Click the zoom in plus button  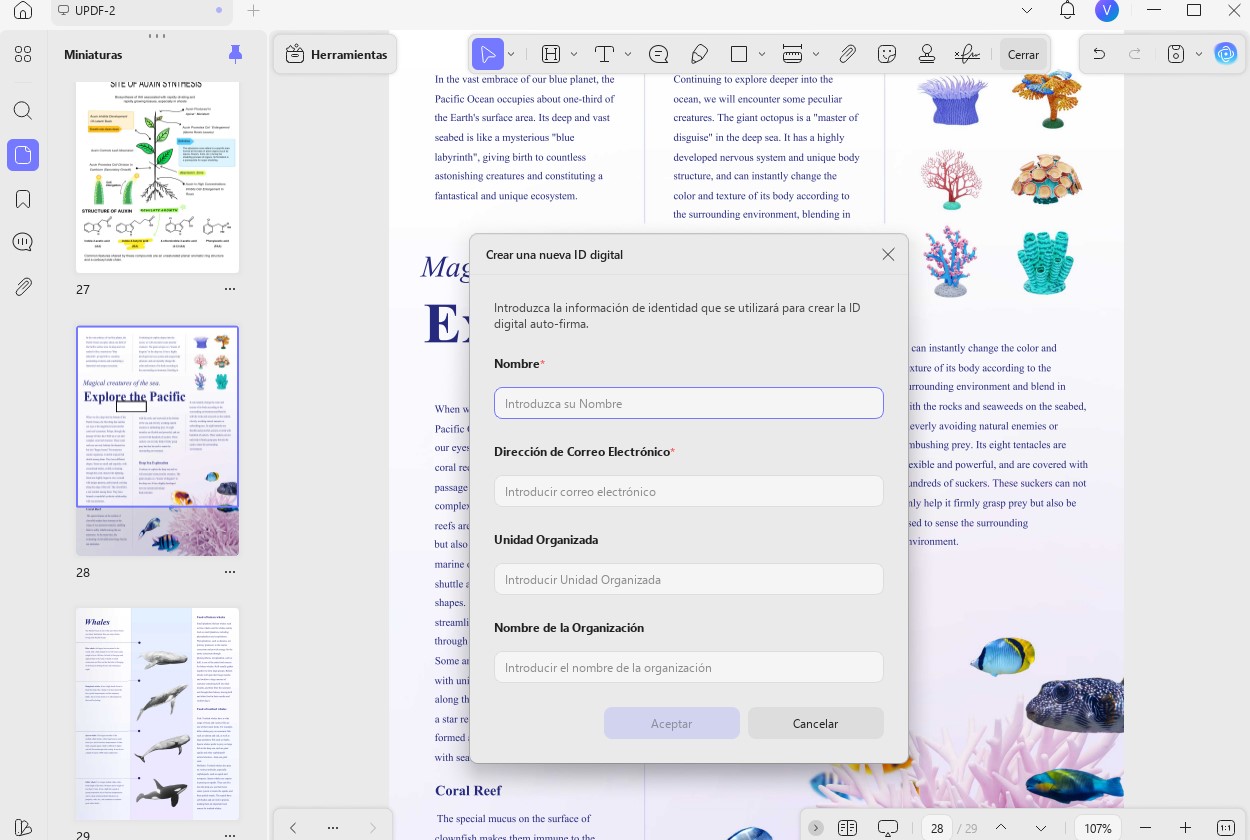pos(1186,828)
